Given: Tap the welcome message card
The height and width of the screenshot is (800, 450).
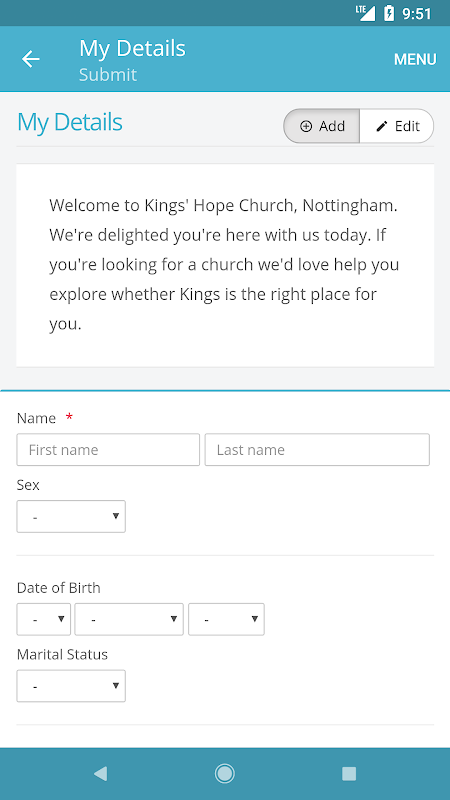Looking at the screenshot, I should [x=225, y=265].
